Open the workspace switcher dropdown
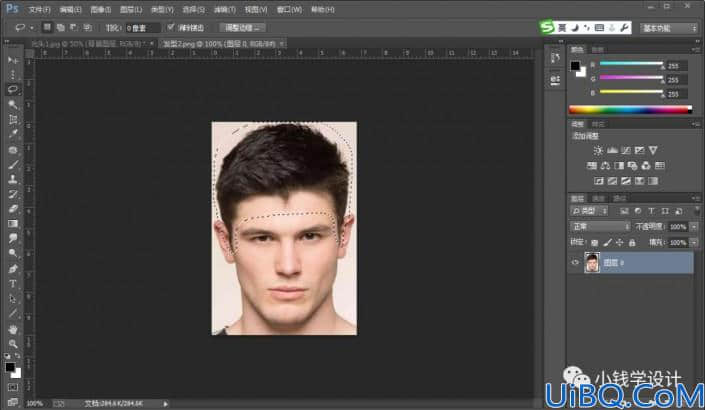This screenshot has height=410, width=705. tap(668, 28)
